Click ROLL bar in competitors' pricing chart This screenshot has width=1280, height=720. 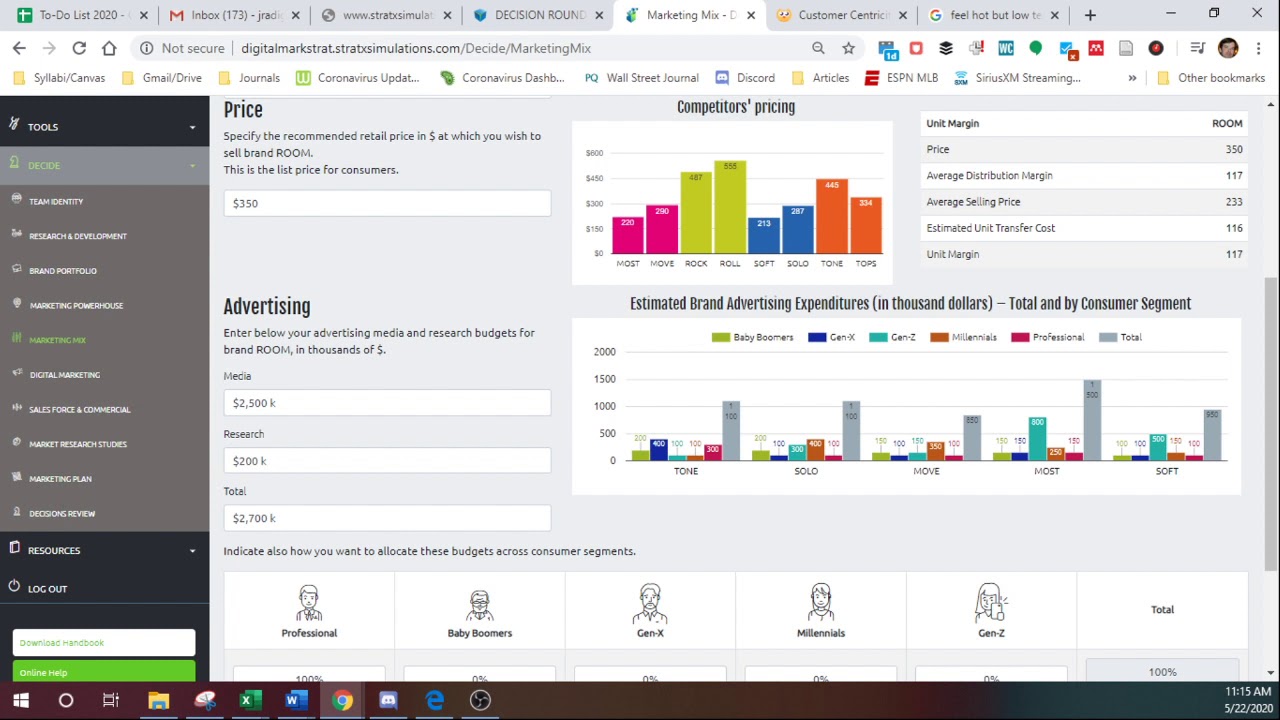point(730,207)
